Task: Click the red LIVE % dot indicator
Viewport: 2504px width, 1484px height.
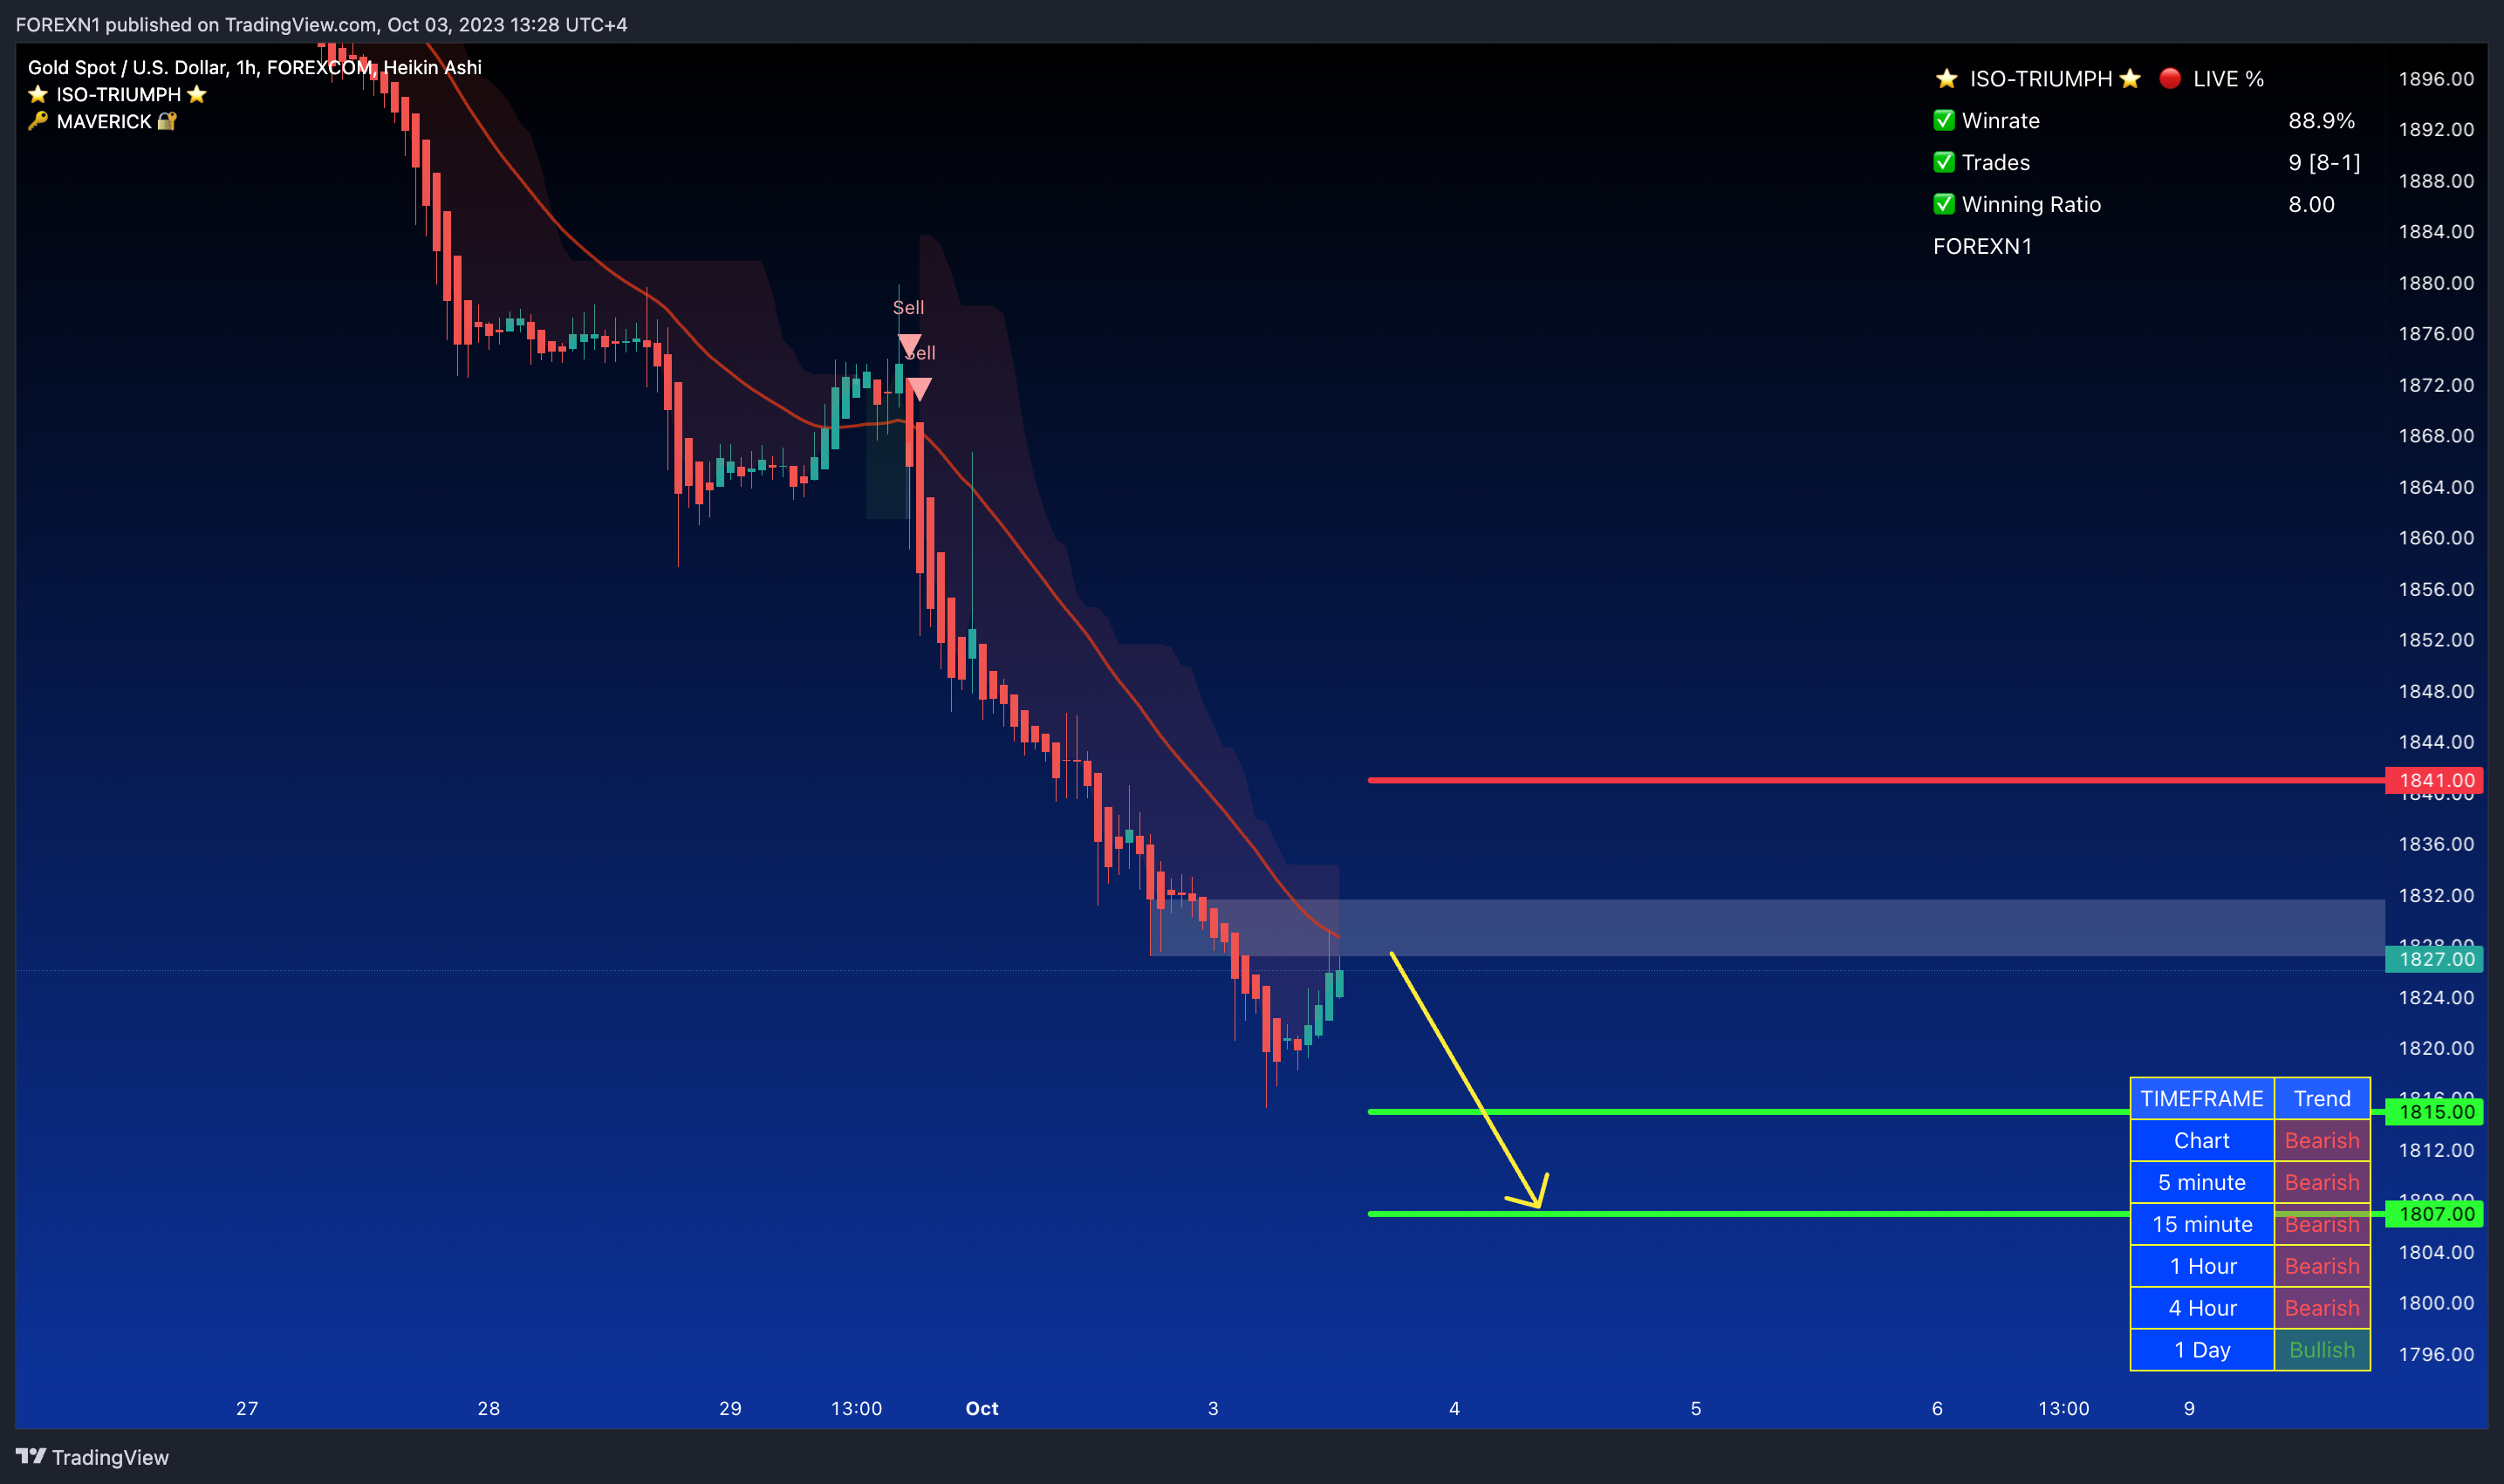Action: 2170,78
